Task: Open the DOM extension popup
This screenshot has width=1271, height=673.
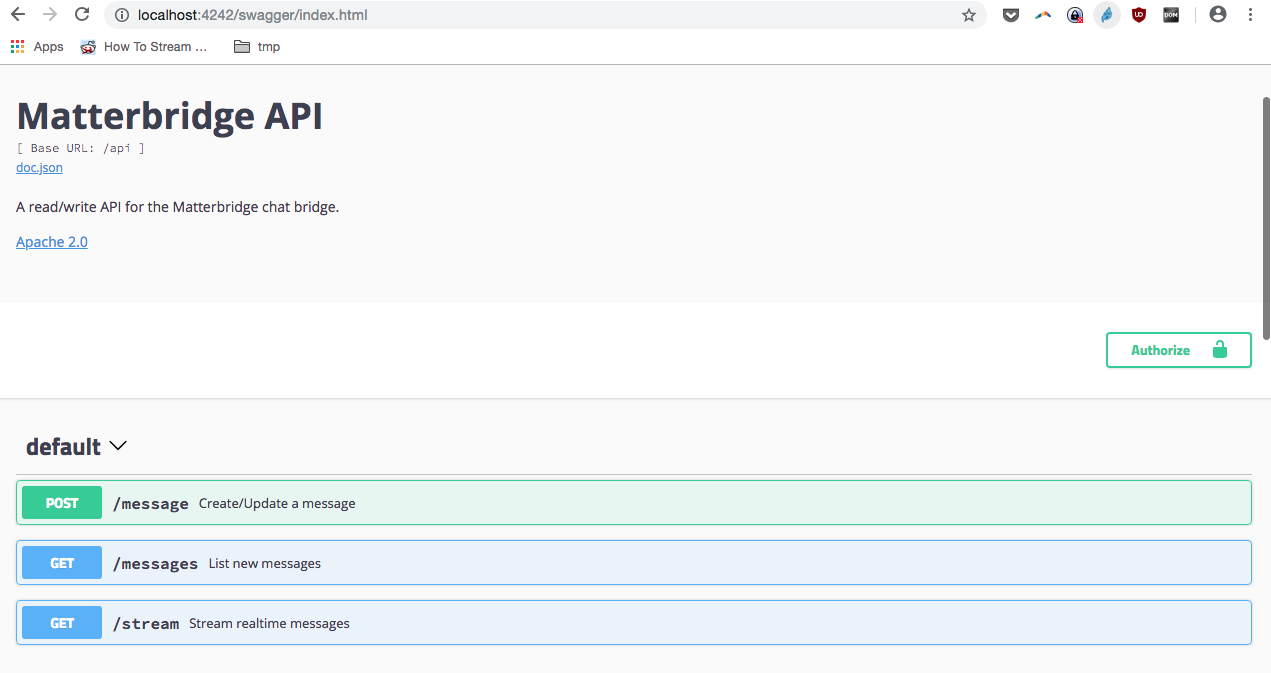Action: click(x=1171, y=15)
